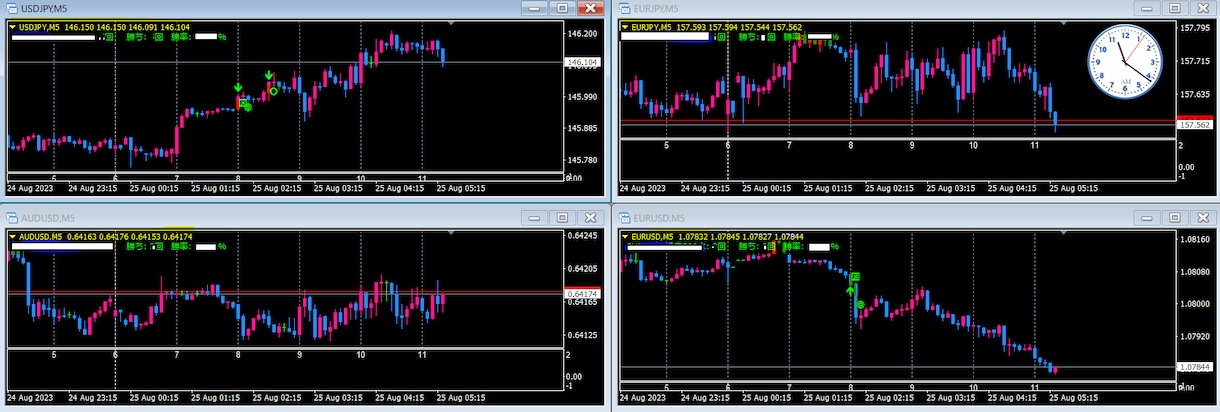Click the green boxed marker on USDJPY chart
This screenshot has height=412, width=1220.
244,103
